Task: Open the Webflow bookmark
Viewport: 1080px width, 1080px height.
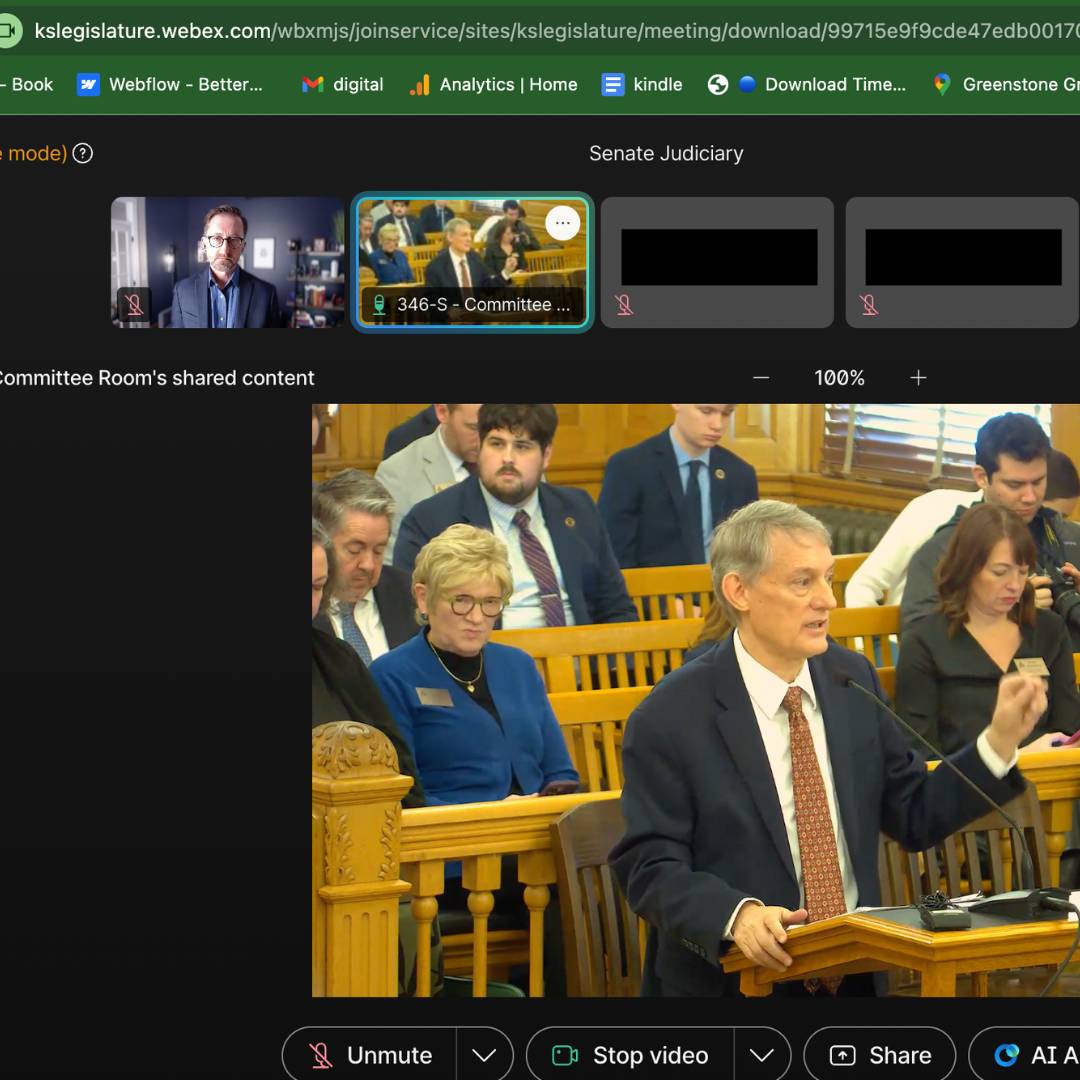Action: (x=170, y=85)
